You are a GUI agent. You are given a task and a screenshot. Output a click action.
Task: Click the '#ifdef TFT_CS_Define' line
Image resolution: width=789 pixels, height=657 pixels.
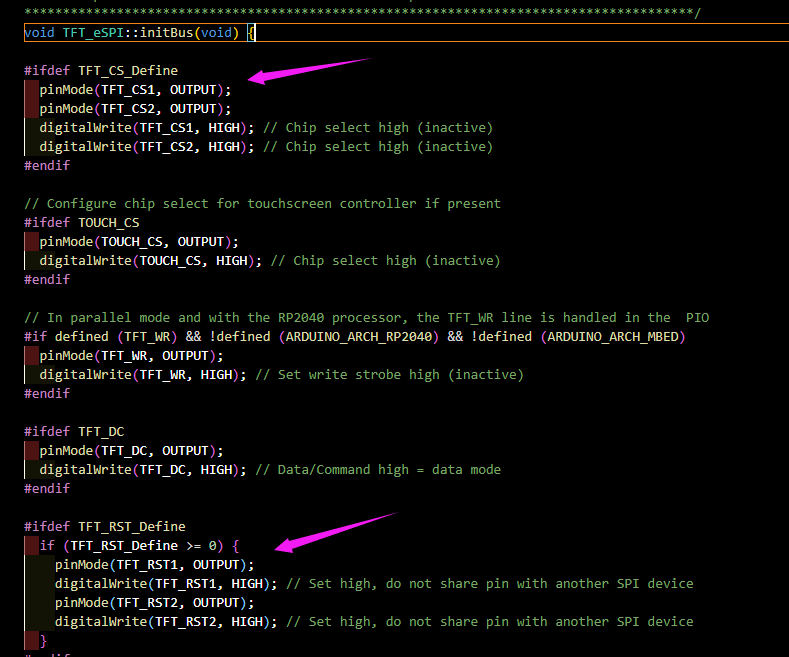[101, 70]
